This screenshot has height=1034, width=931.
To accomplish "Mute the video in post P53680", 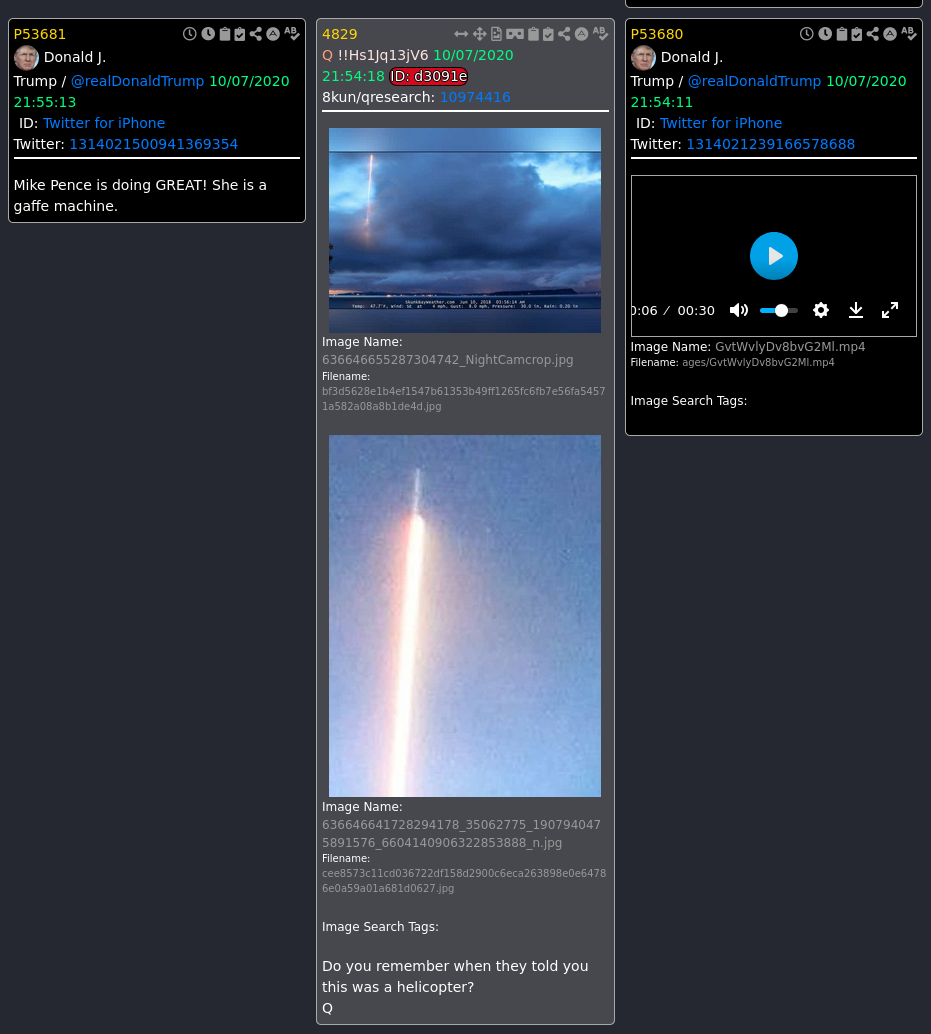I will pos(739,310).
